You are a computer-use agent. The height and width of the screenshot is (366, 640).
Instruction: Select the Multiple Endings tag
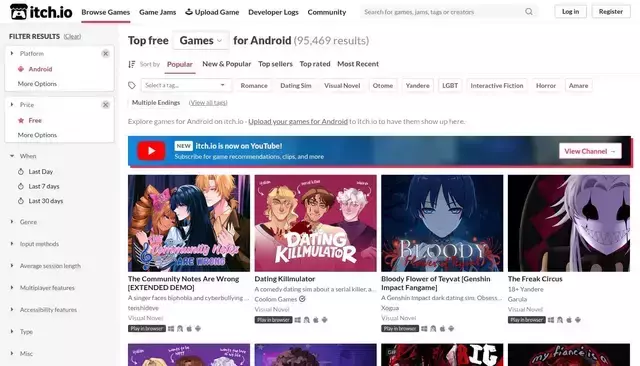[156, 102]
